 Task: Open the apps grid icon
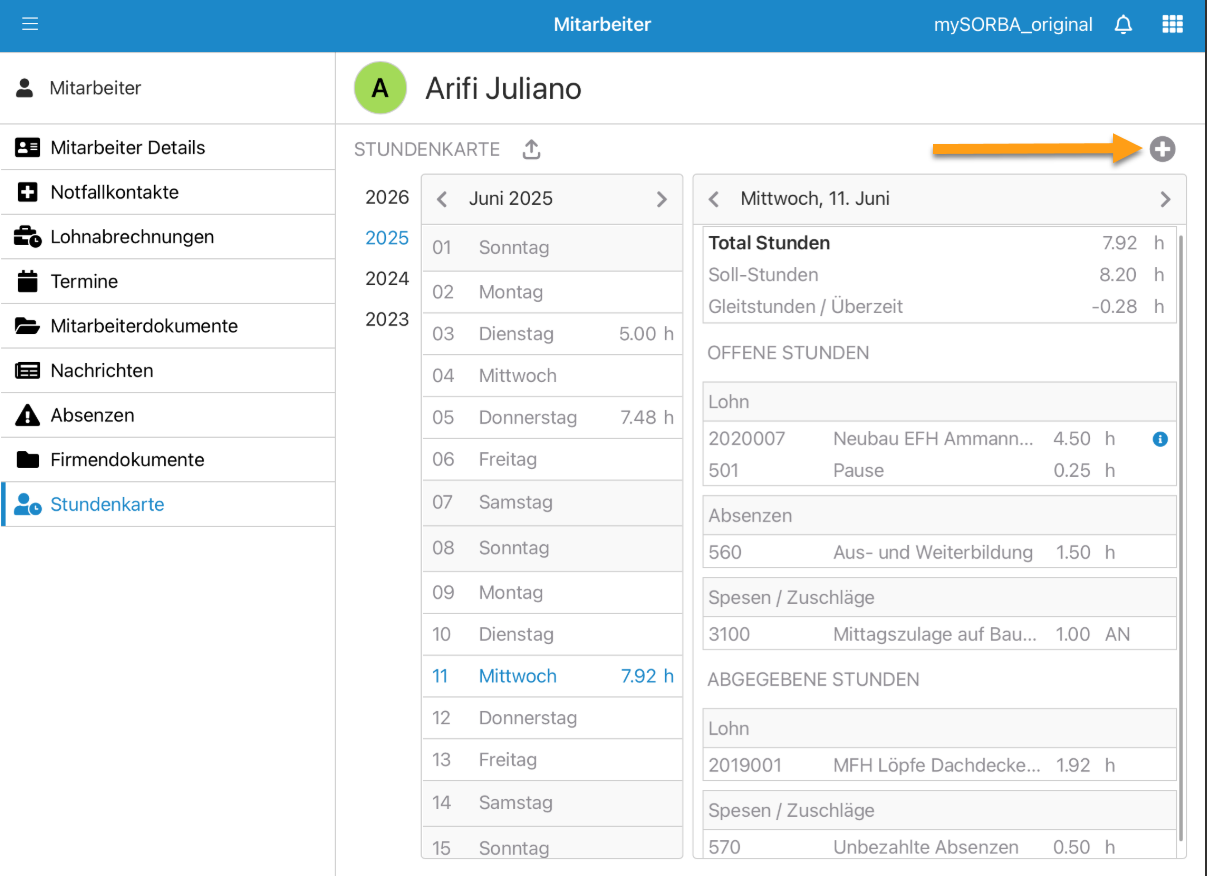click(1172, 25)
